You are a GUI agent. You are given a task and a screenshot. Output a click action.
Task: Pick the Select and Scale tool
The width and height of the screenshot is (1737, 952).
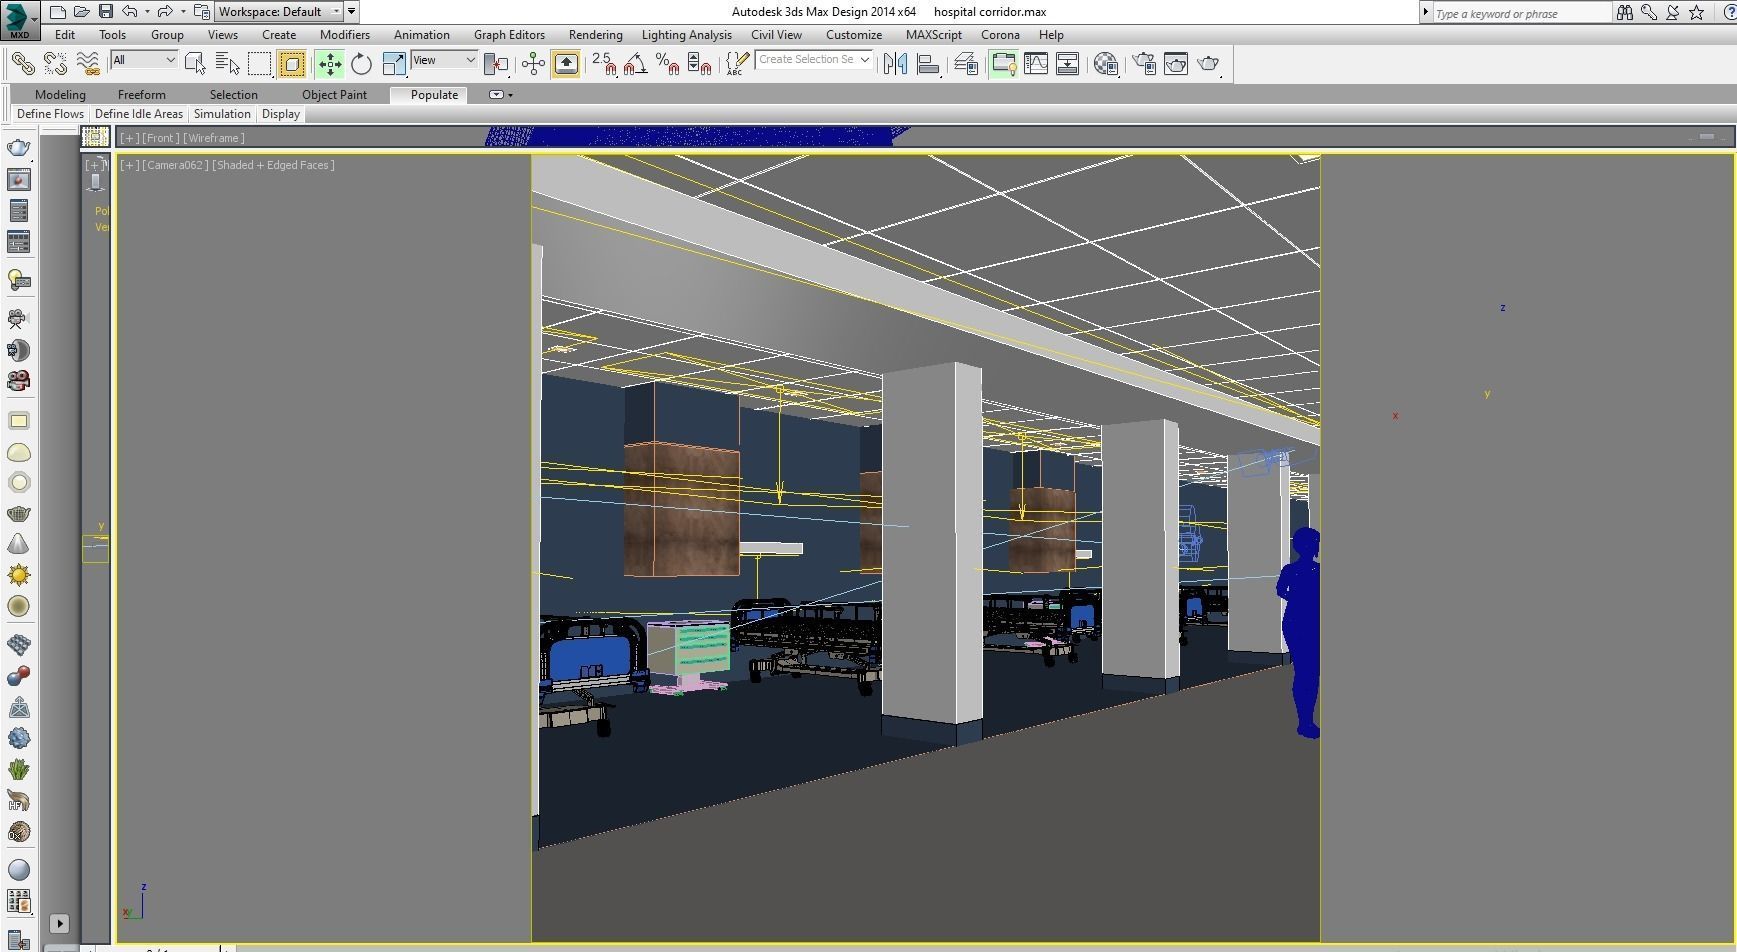[x=394, y=64]
